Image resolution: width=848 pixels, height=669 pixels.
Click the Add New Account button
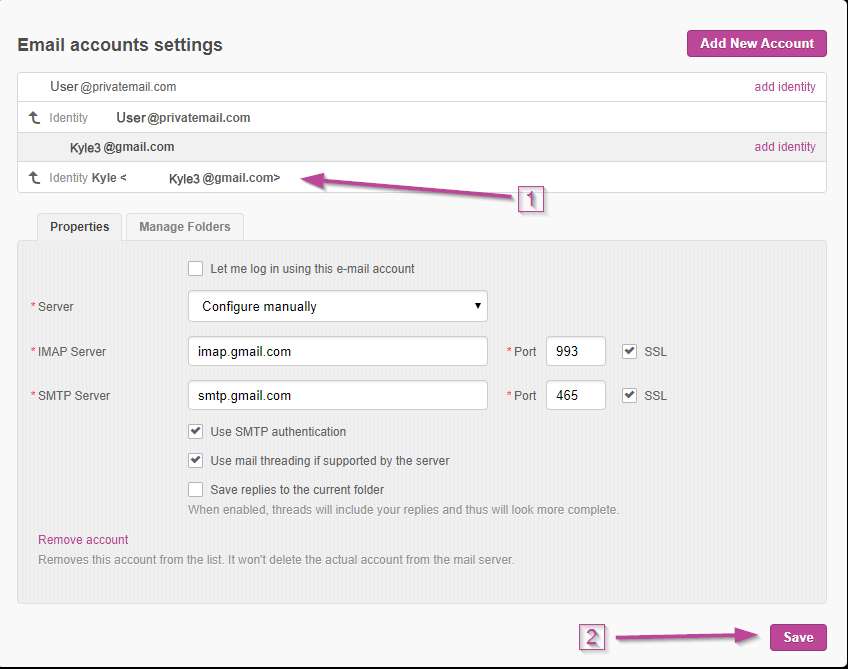coord(756,43)
